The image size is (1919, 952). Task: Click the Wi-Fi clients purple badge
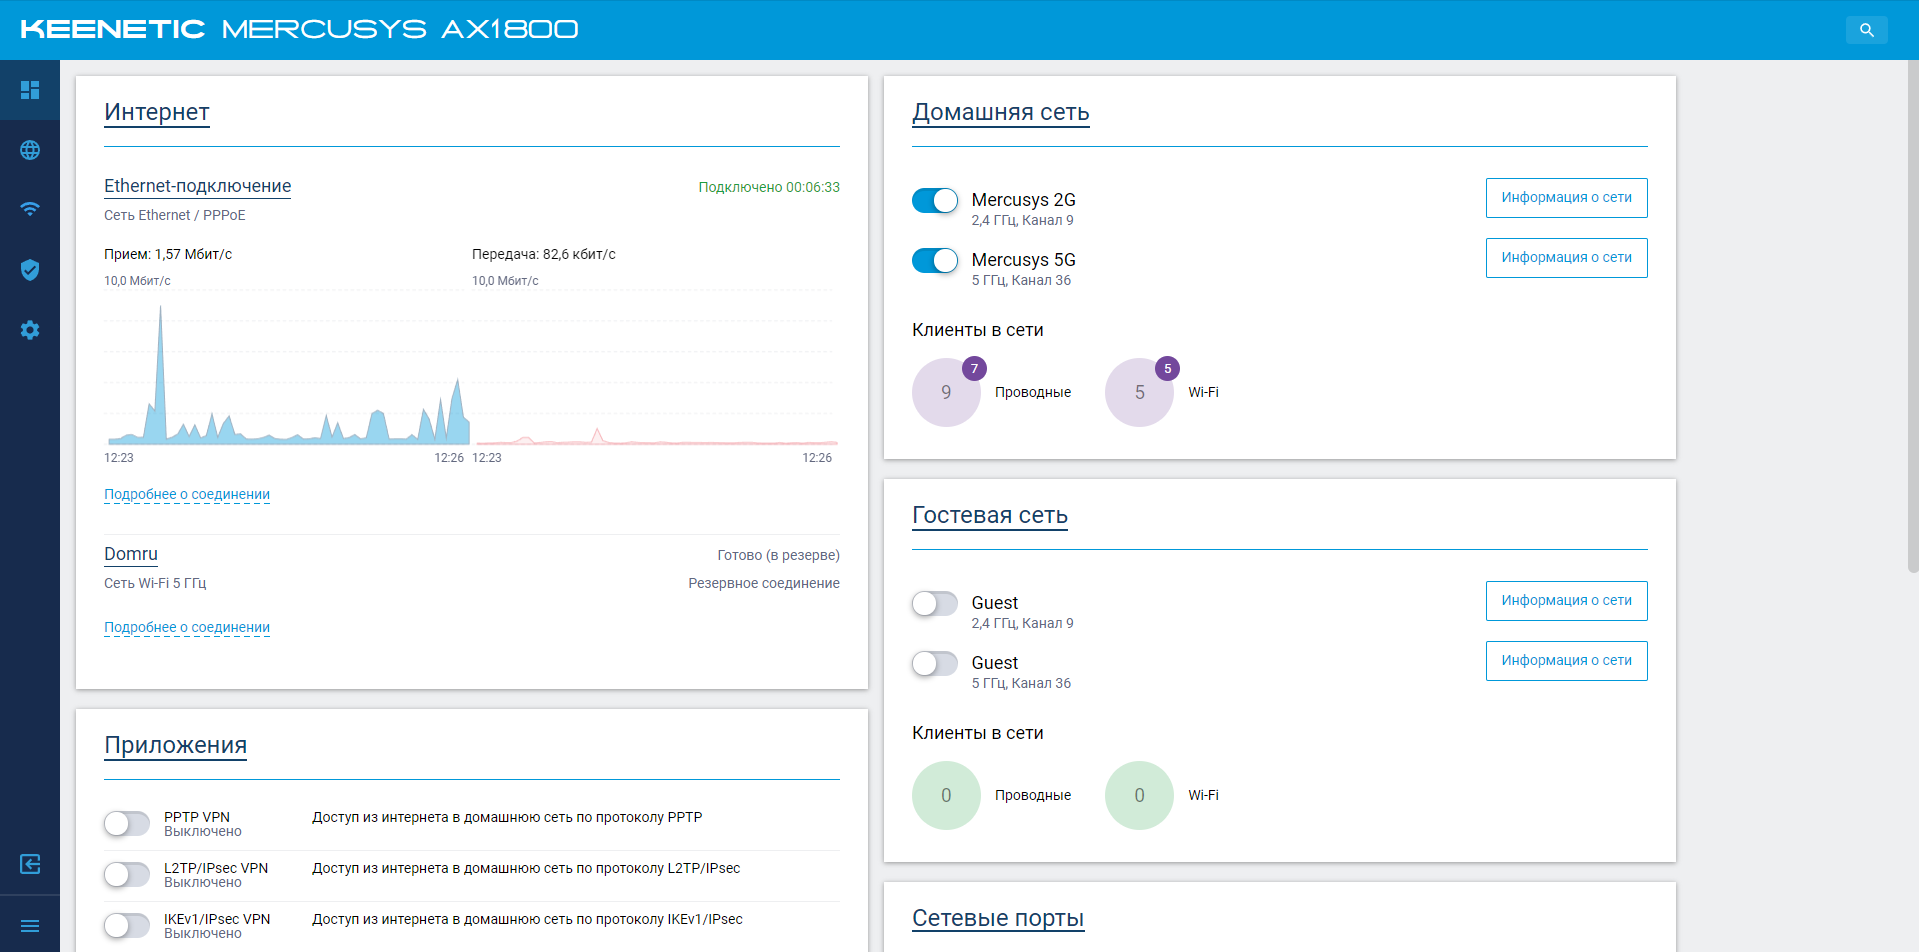point(1167,369)
